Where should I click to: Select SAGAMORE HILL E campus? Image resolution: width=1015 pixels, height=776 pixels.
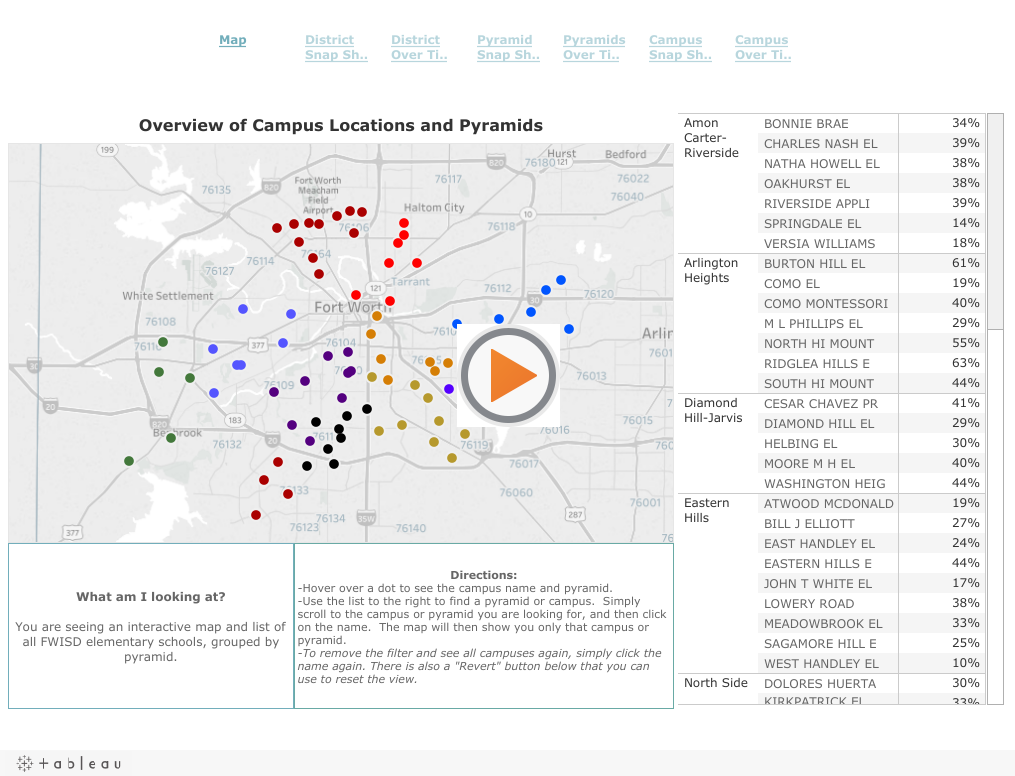(x=820, y=644)
